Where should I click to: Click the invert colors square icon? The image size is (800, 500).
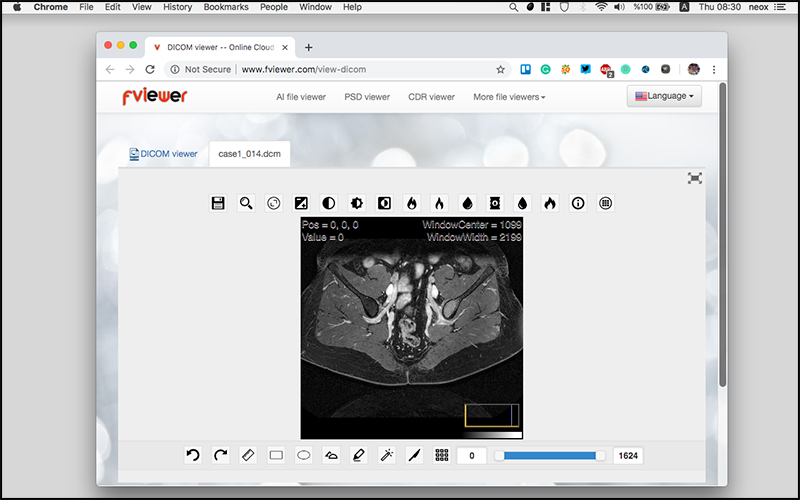[384, 203]
